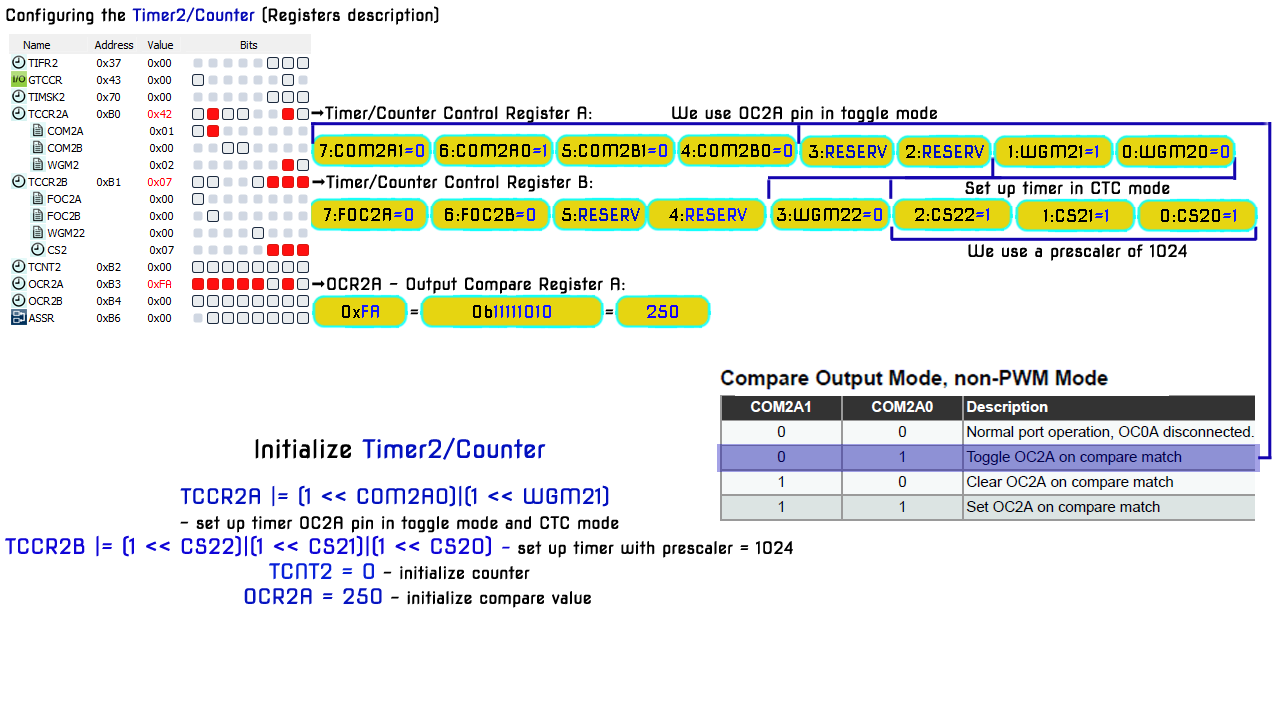The image size is (1280, 720).
Task: Click the ASSR register icon
Action: click(21, 318)
